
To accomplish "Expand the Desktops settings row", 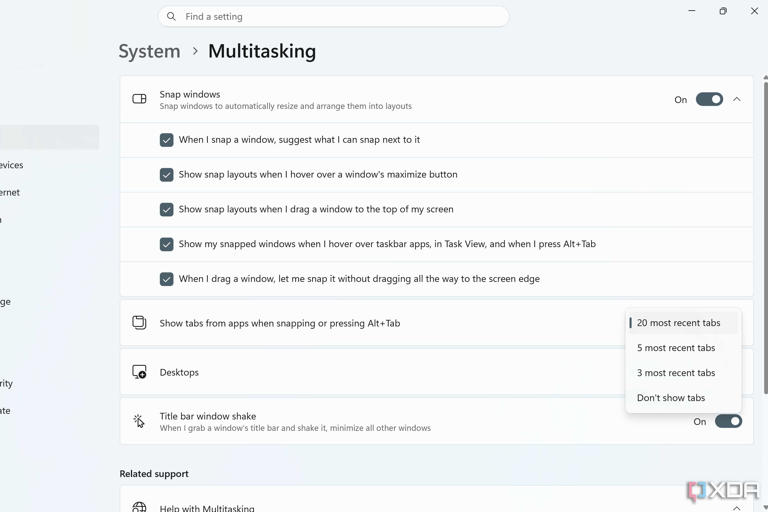I will (436, 372).
